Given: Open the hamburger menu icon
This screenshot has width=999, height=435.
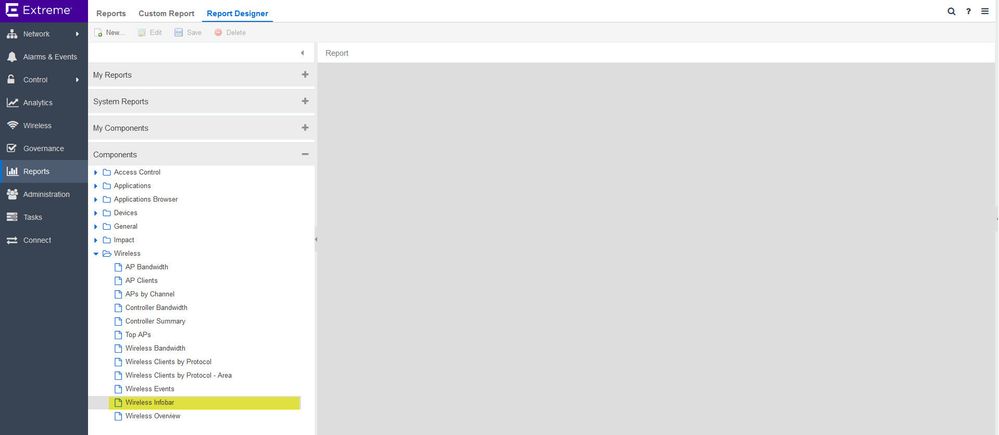Looking at the screenshot, I should (x=985, y=12).
